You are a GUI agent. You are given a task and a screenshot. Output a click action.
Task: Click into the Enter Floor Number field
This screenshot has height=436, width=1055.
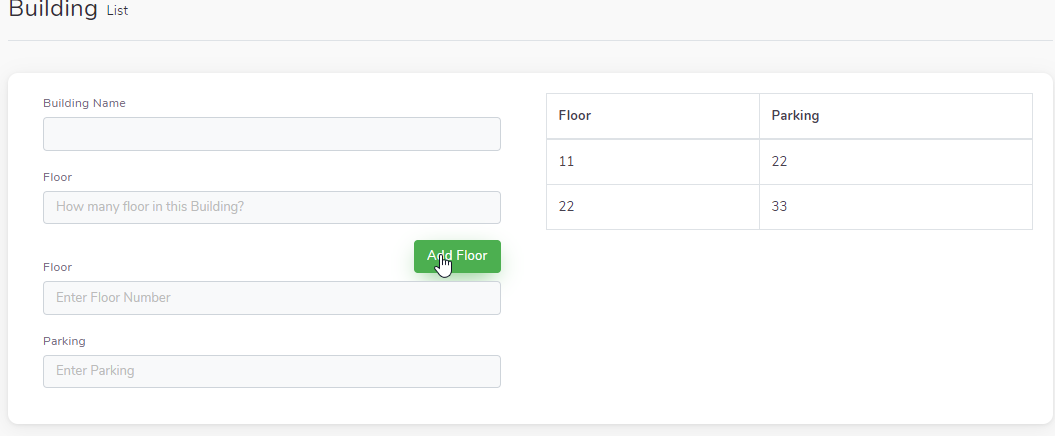click(272, 298)
